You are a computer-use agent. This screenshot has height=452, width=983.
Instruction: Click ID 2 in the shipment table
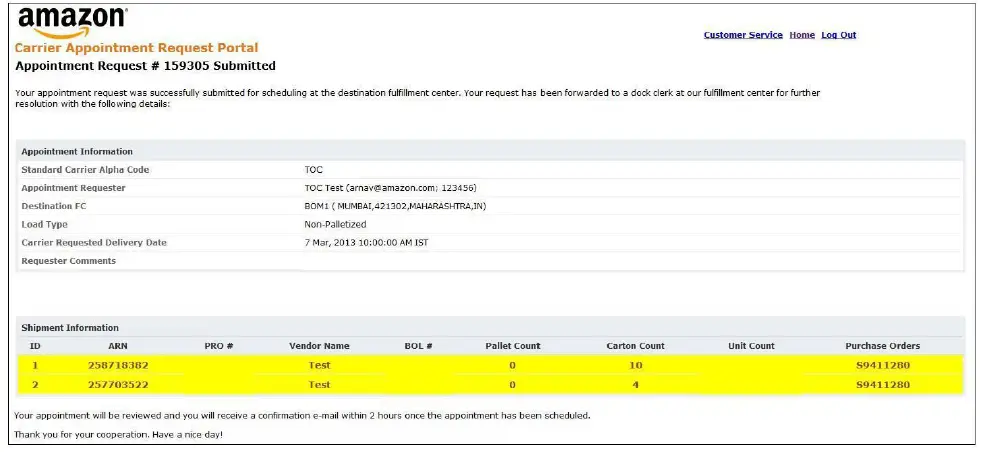[x=35, y=385]
